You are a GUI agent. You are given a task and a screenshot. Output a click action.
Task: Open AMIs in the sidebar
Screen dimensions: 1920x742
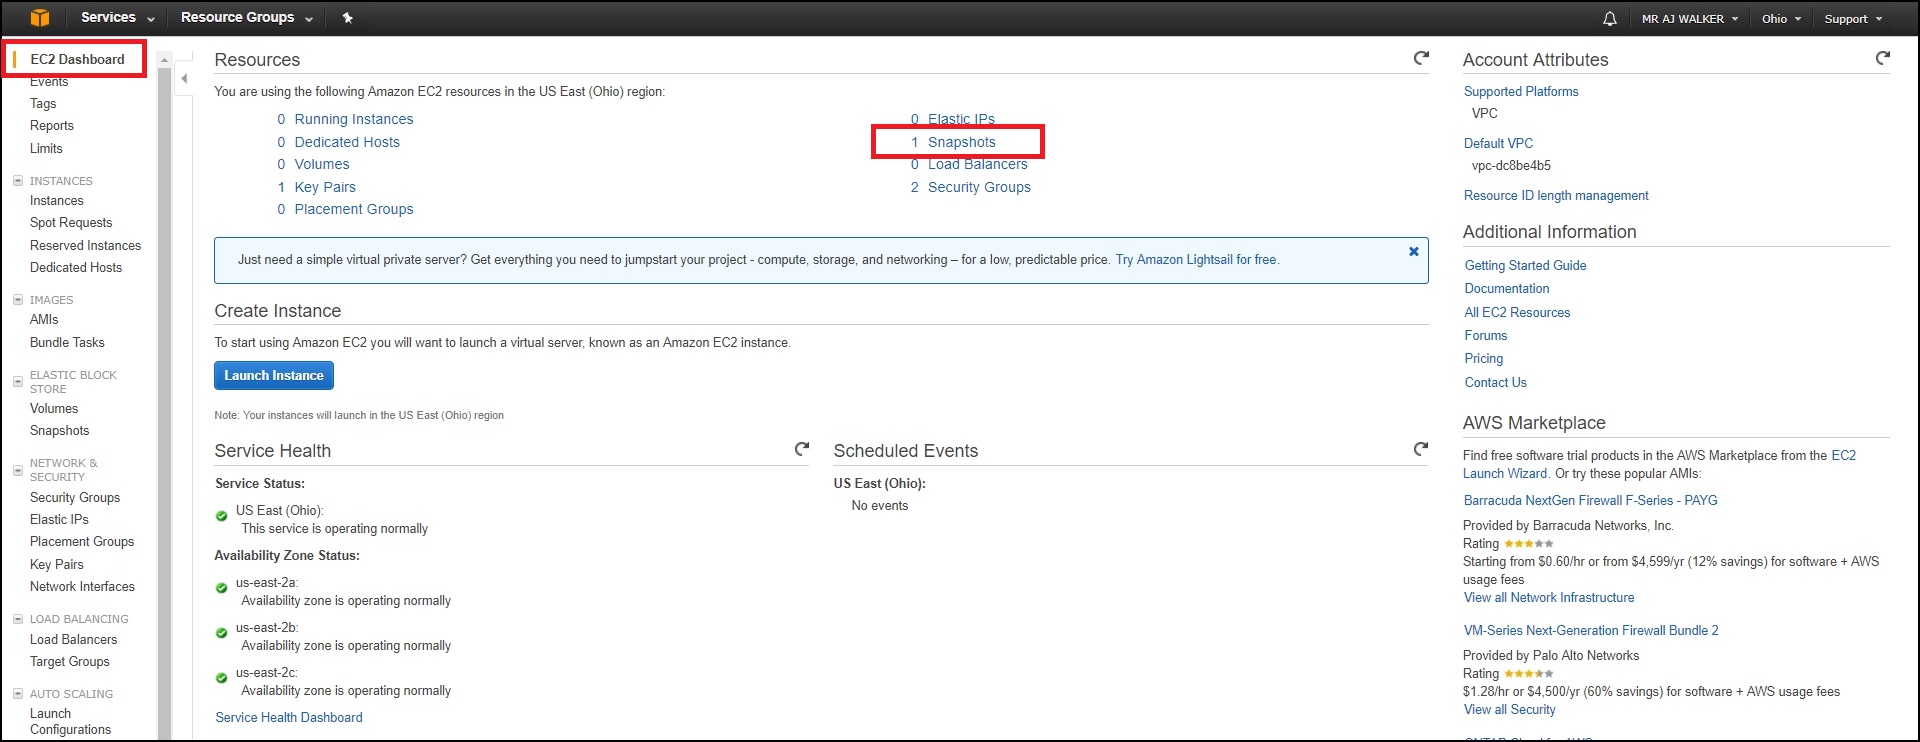pos(44,320)
